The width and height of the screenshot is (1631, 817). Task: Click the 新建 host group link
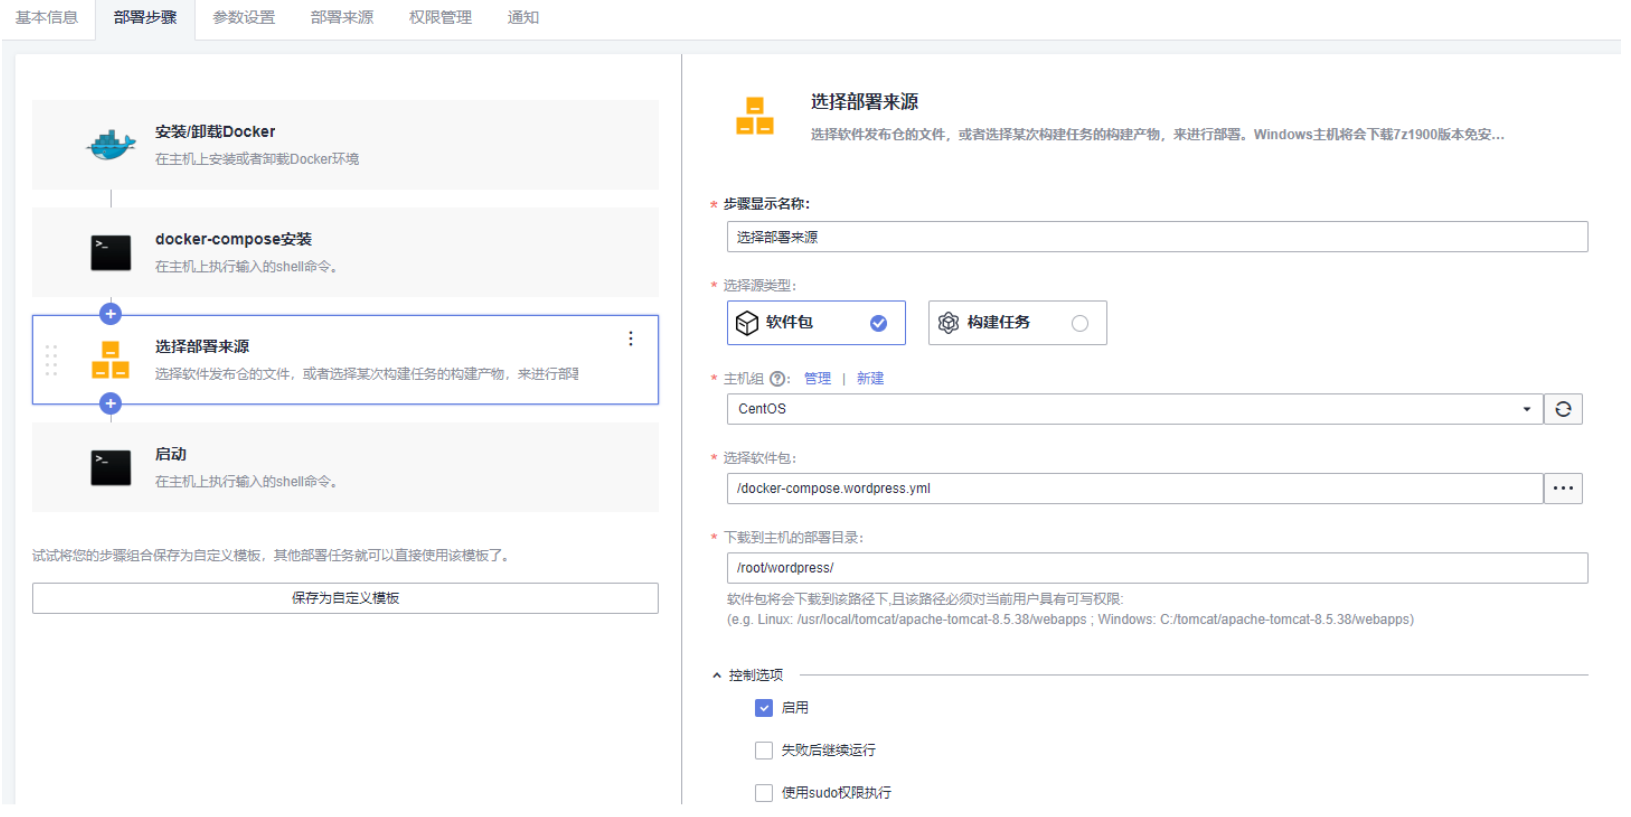point(870,379)
